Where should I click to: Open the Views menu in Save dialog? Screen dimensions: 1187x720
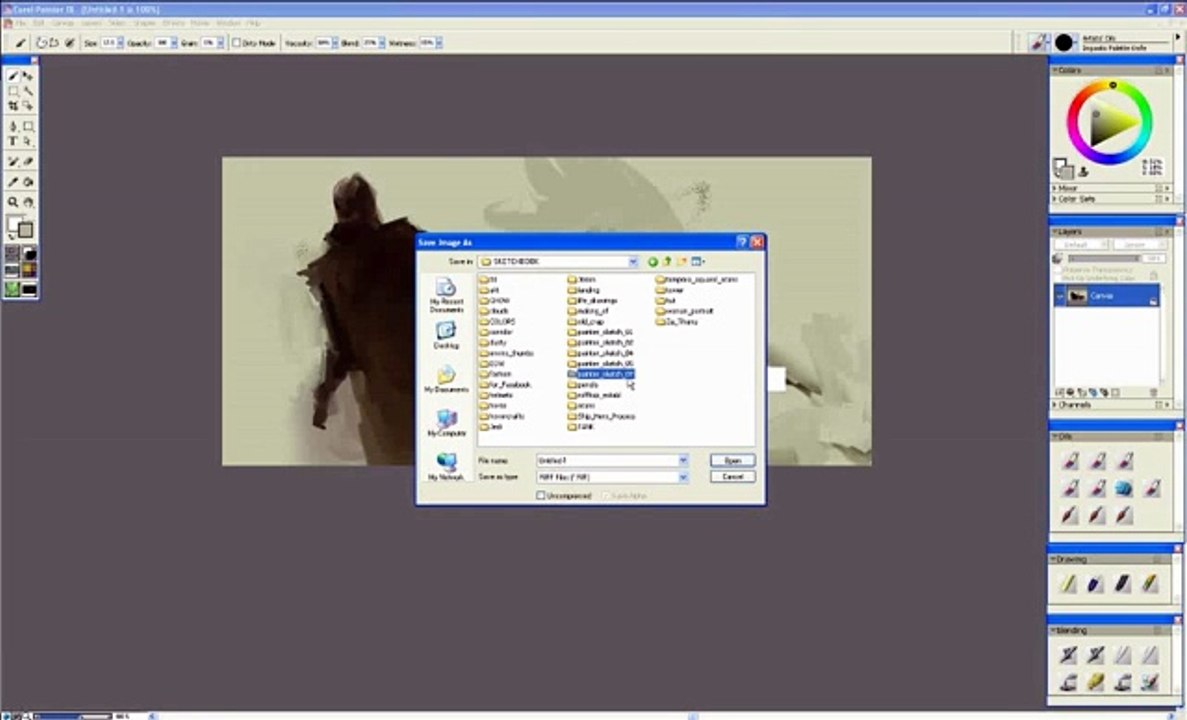697,261
